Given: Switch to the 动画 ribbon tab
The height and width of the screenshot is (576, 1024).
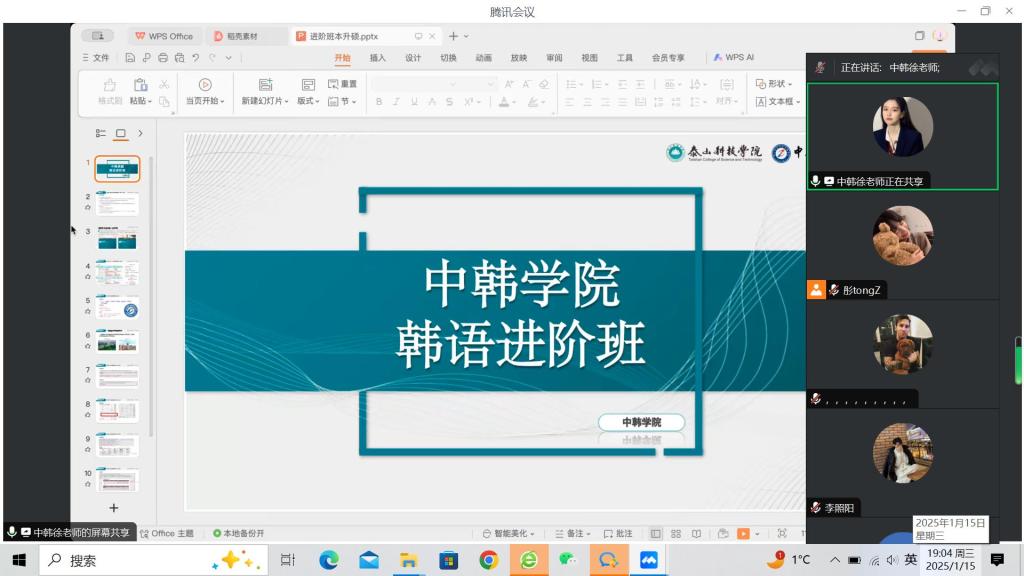Looking at the screenshot, I should [x=483, y=57].
